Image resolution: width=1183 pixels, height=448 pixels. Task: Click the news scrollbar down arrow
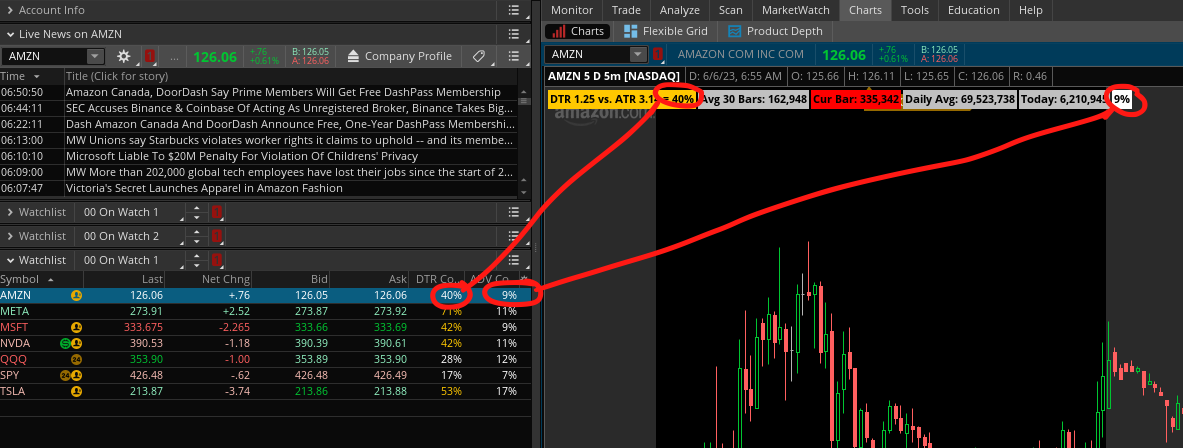click(524, 192)
